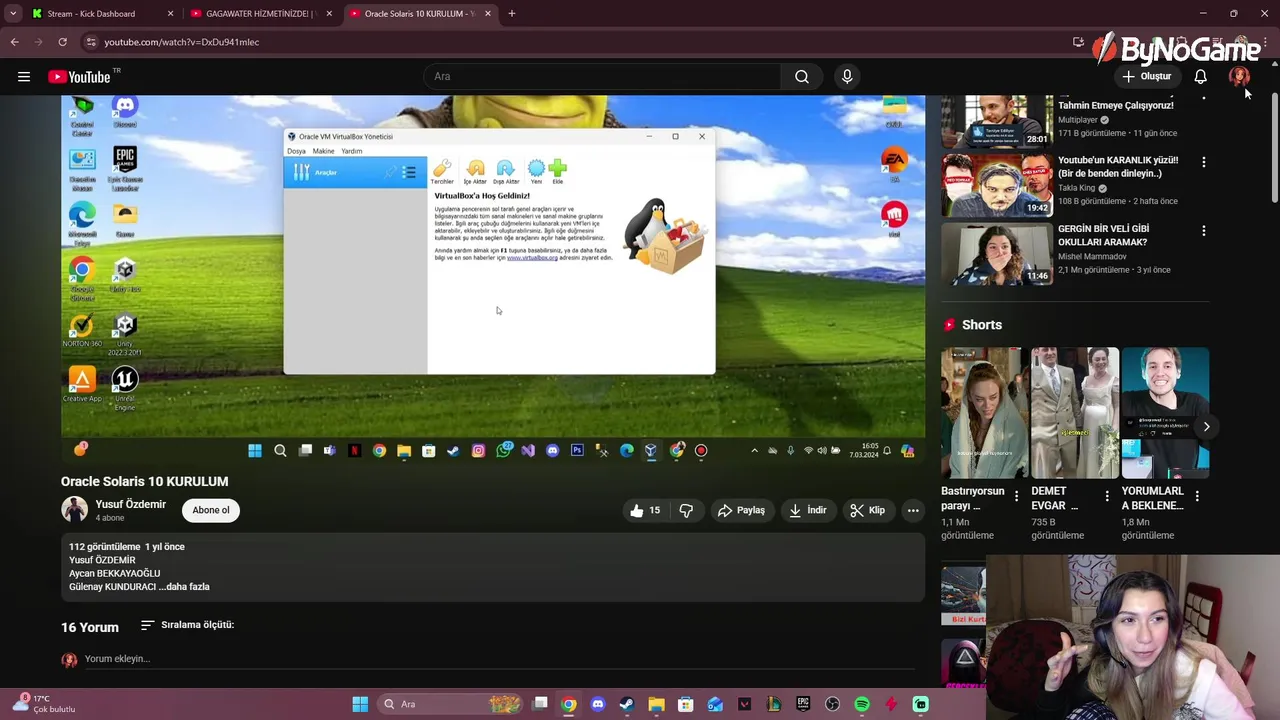1280x720 pixels.
Task: Open Steam from the Windows taskbar
Action: pos(627,704)
